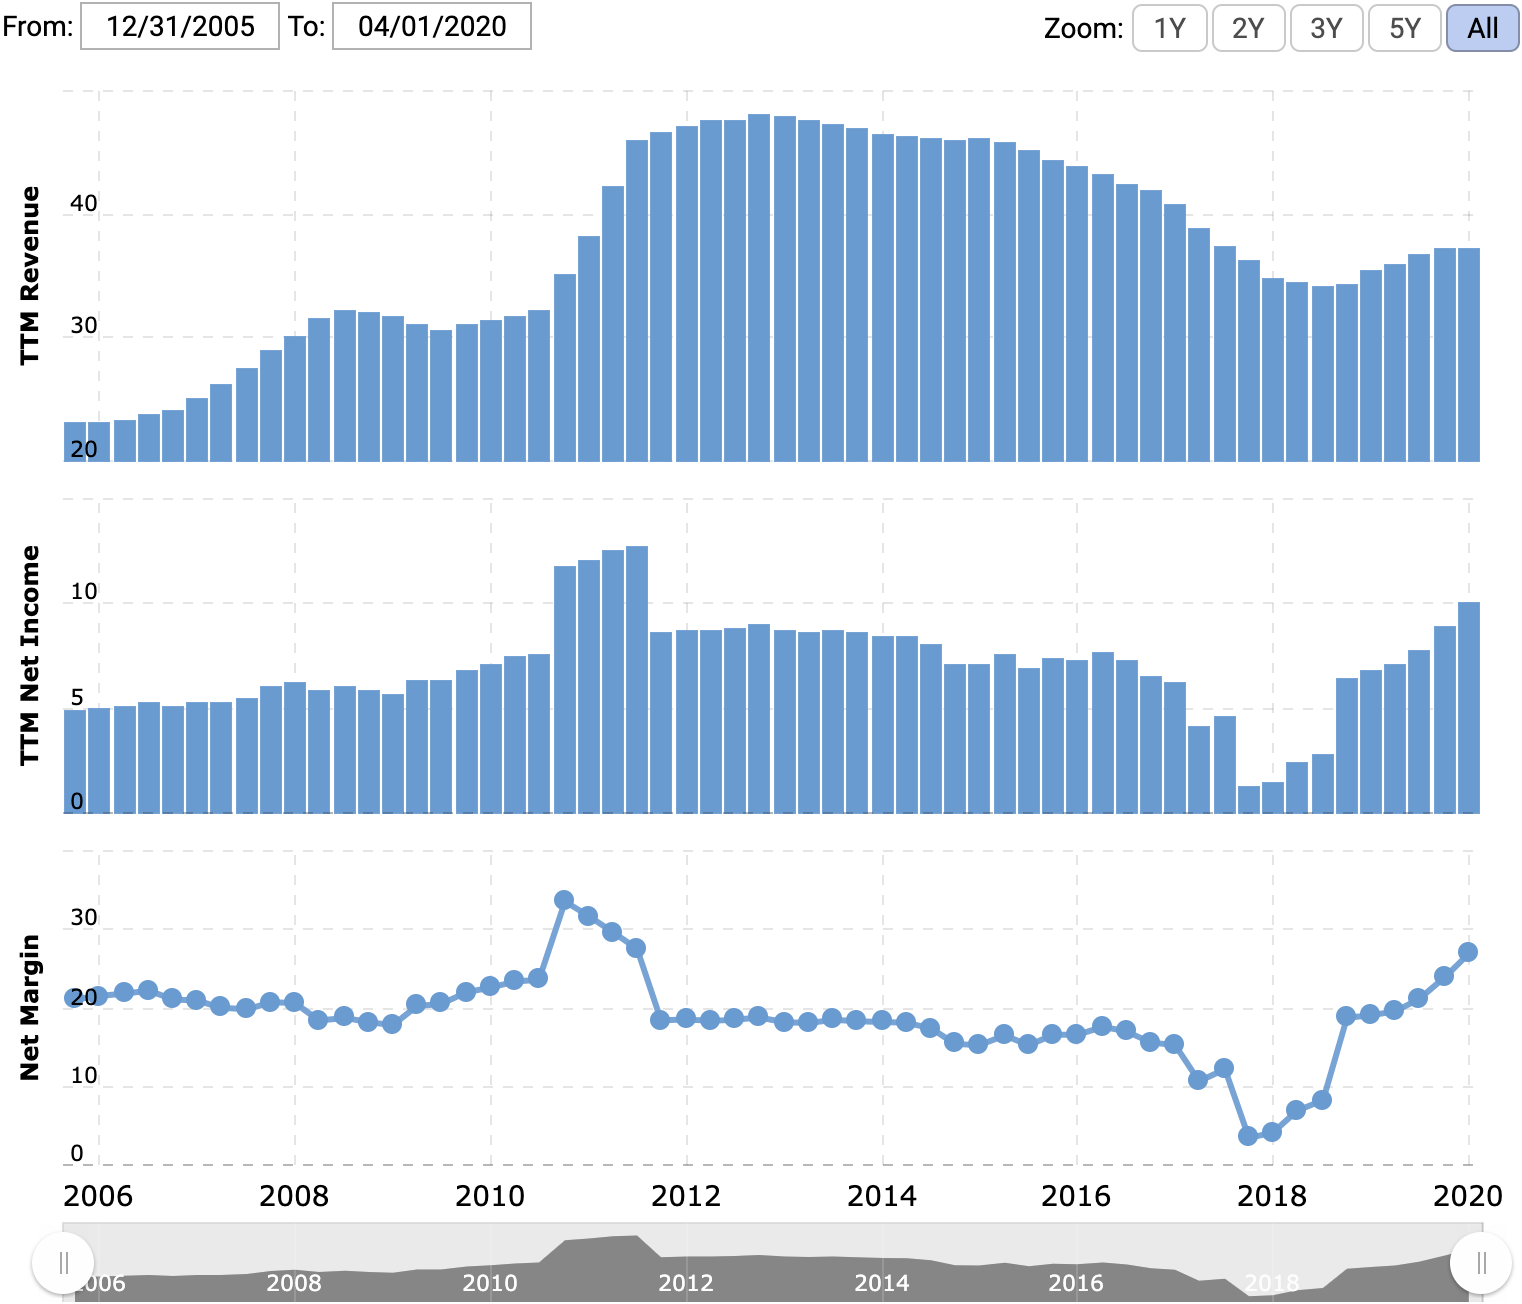Image resolution: width=1522 pixels, height=1304 pixels.
Task: Click the 2008 label in navigator
Action: 294,1283
